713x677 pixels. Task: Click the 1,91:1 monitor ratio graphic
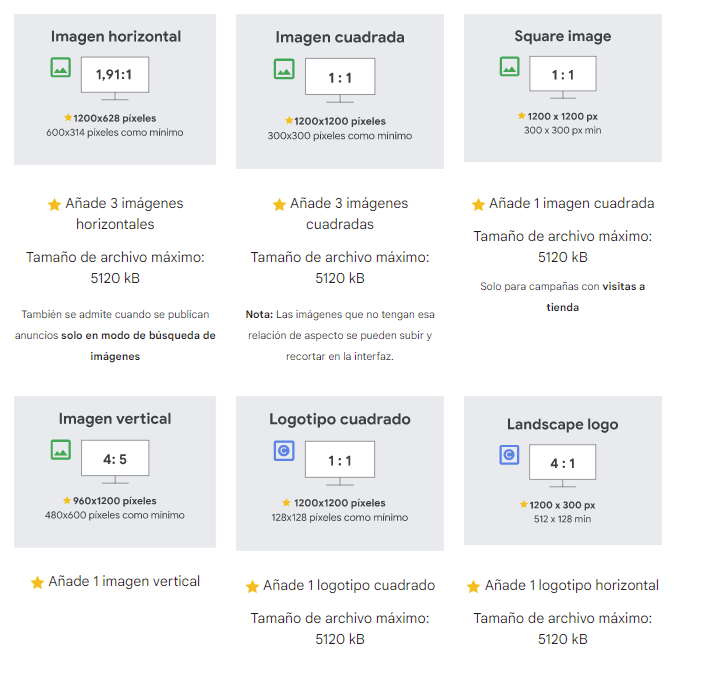(x=115, y=76)
